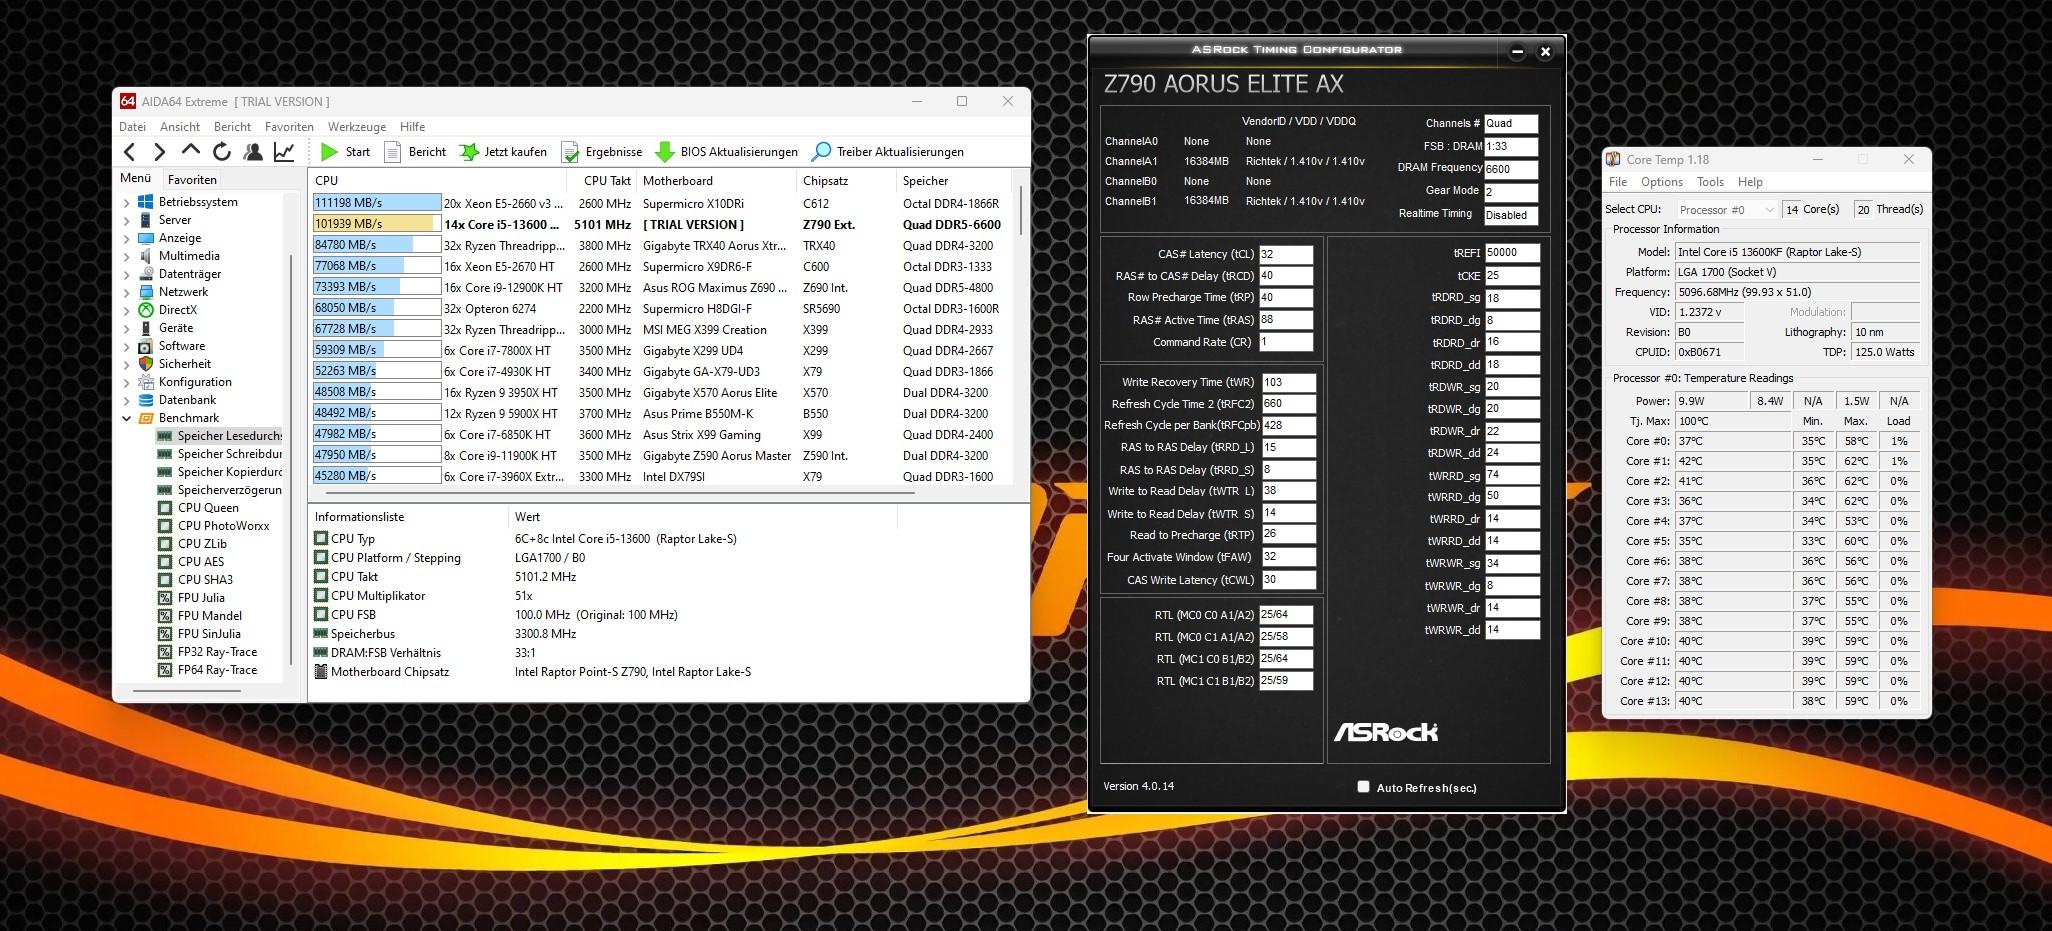Expand the Betriebssystem tree node
2052x931 pixels.
coord(127,202)
